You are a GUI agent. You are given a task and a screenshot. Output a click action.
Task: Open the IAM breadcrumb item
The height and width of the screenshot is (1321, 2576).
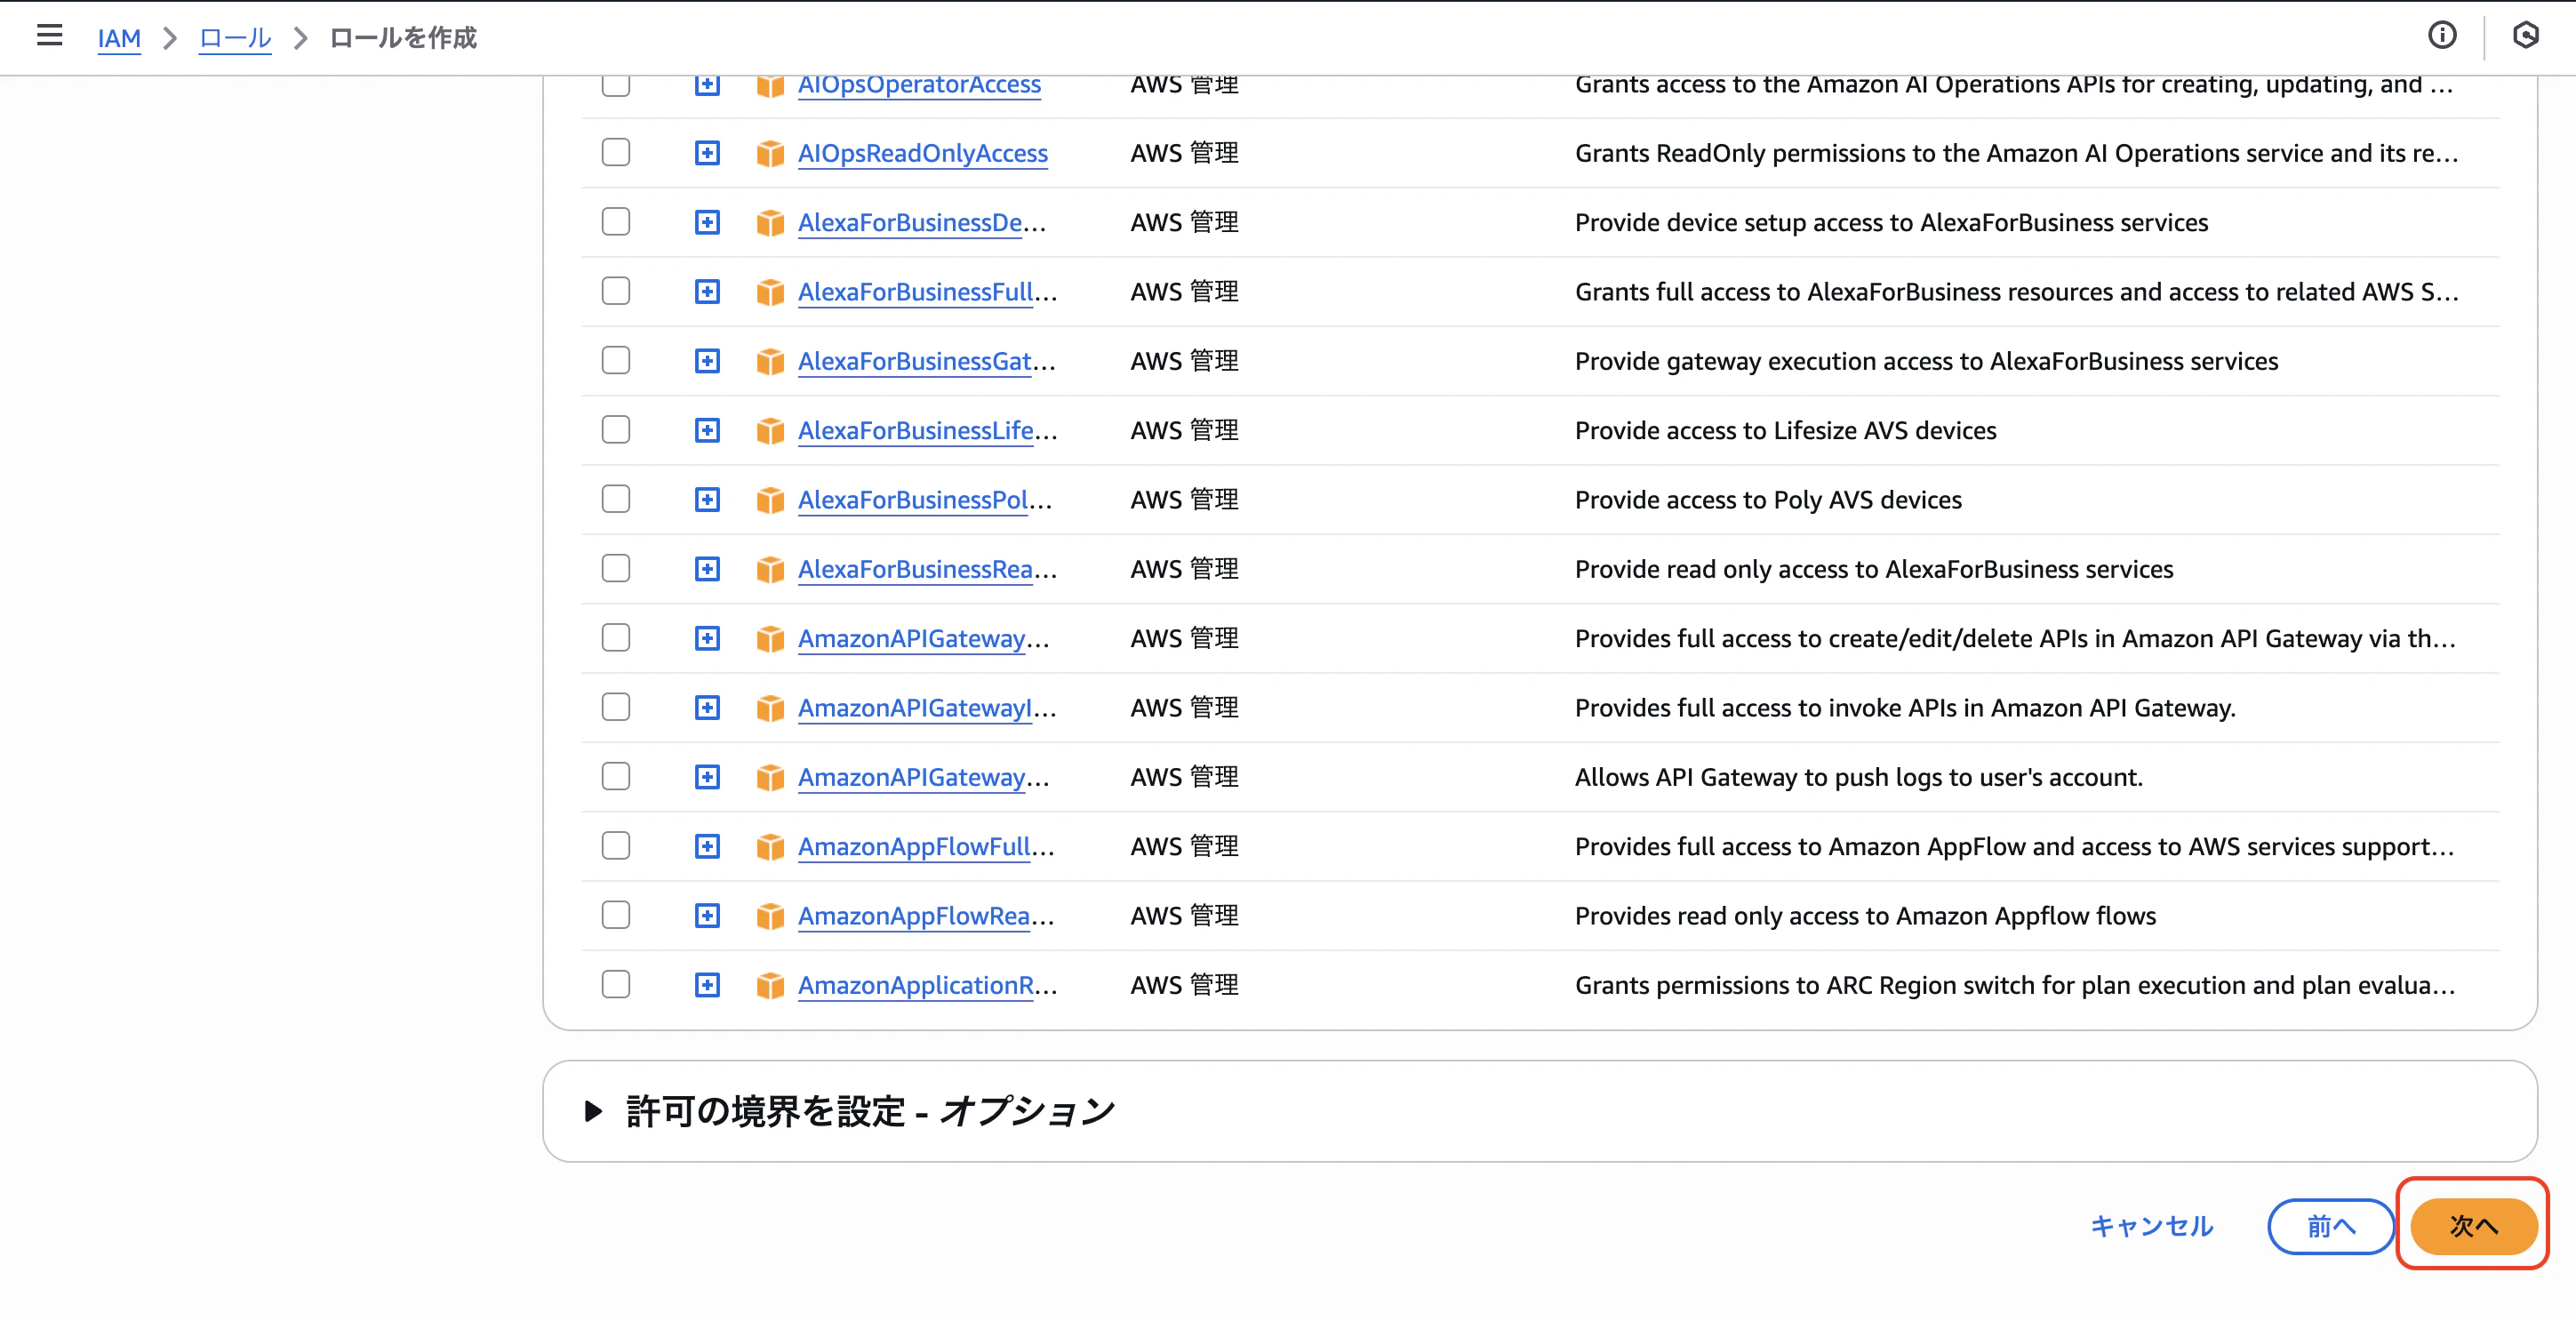(x=119, y=39)
